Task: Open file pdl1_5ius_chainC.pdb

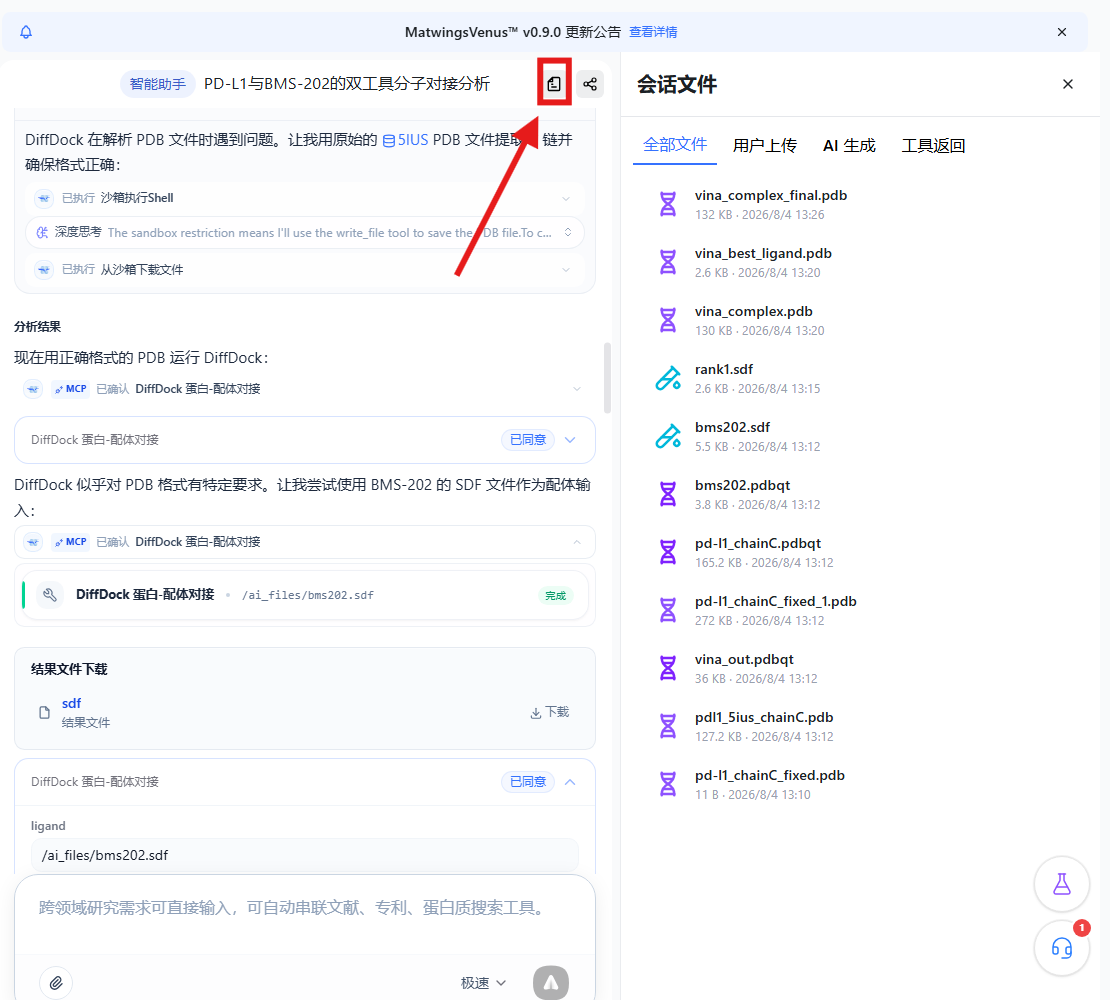Action: point(764,718)
